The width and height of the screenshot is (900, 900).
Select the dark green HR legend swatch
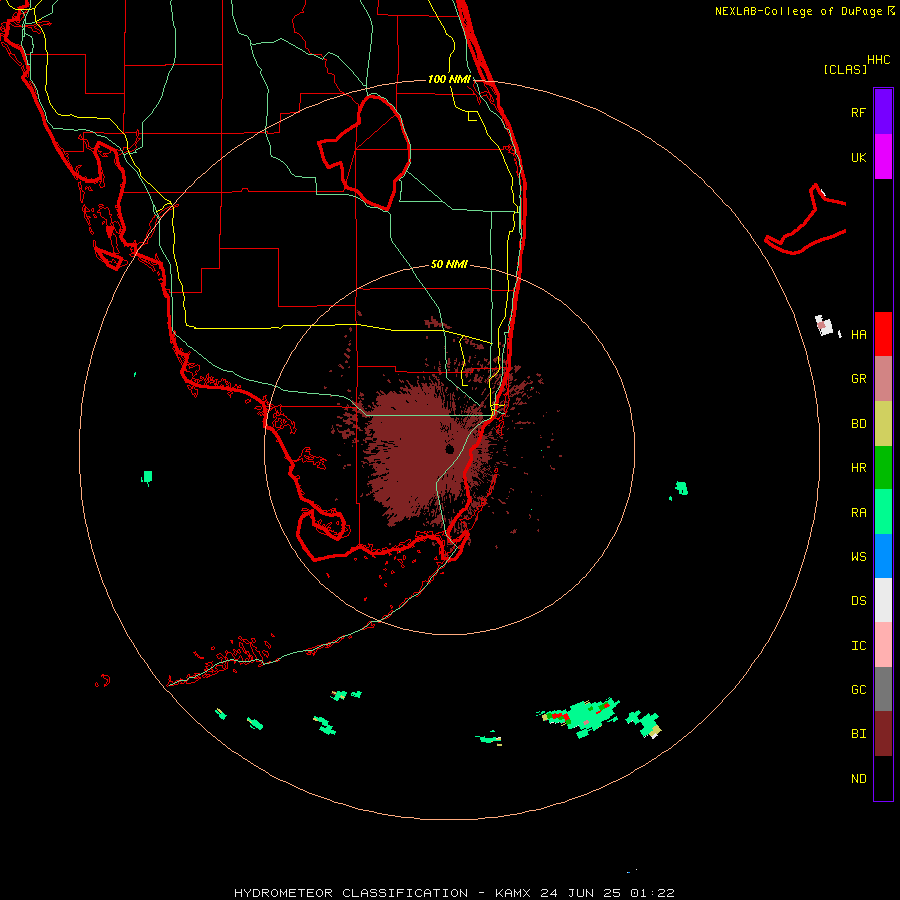coord(883,468)
